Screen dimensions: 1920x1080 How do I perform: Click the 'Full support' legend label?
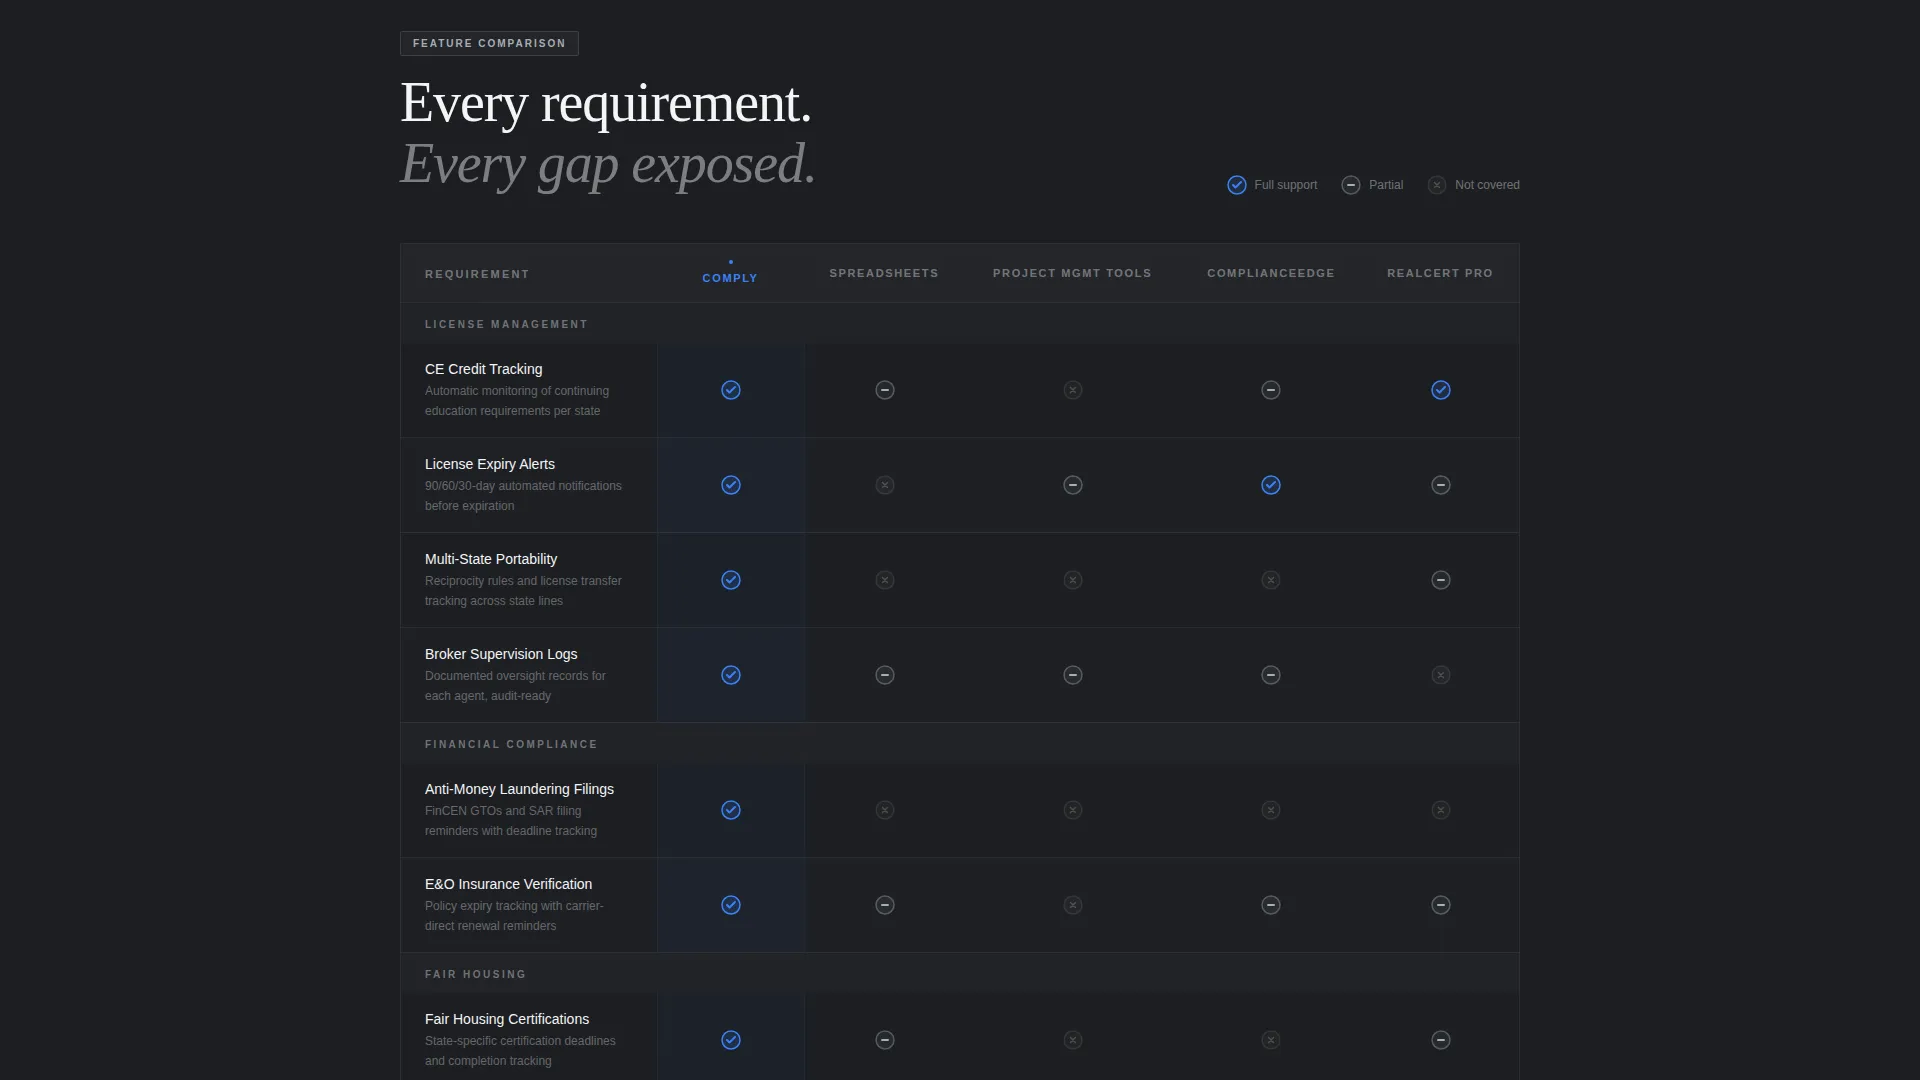[1286, 185]
